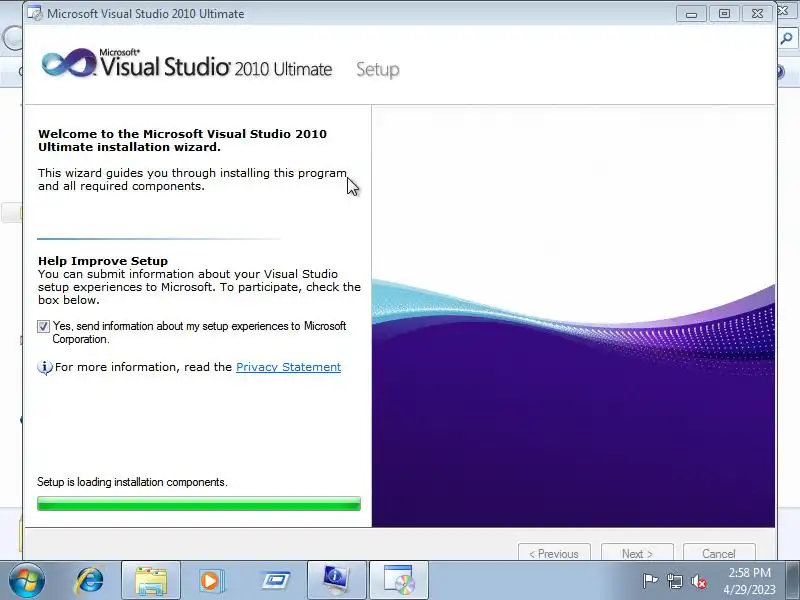This screenshot has width=800, height=600.
Task: Close the Visual Studio setup window
Action: click(757, 14)
